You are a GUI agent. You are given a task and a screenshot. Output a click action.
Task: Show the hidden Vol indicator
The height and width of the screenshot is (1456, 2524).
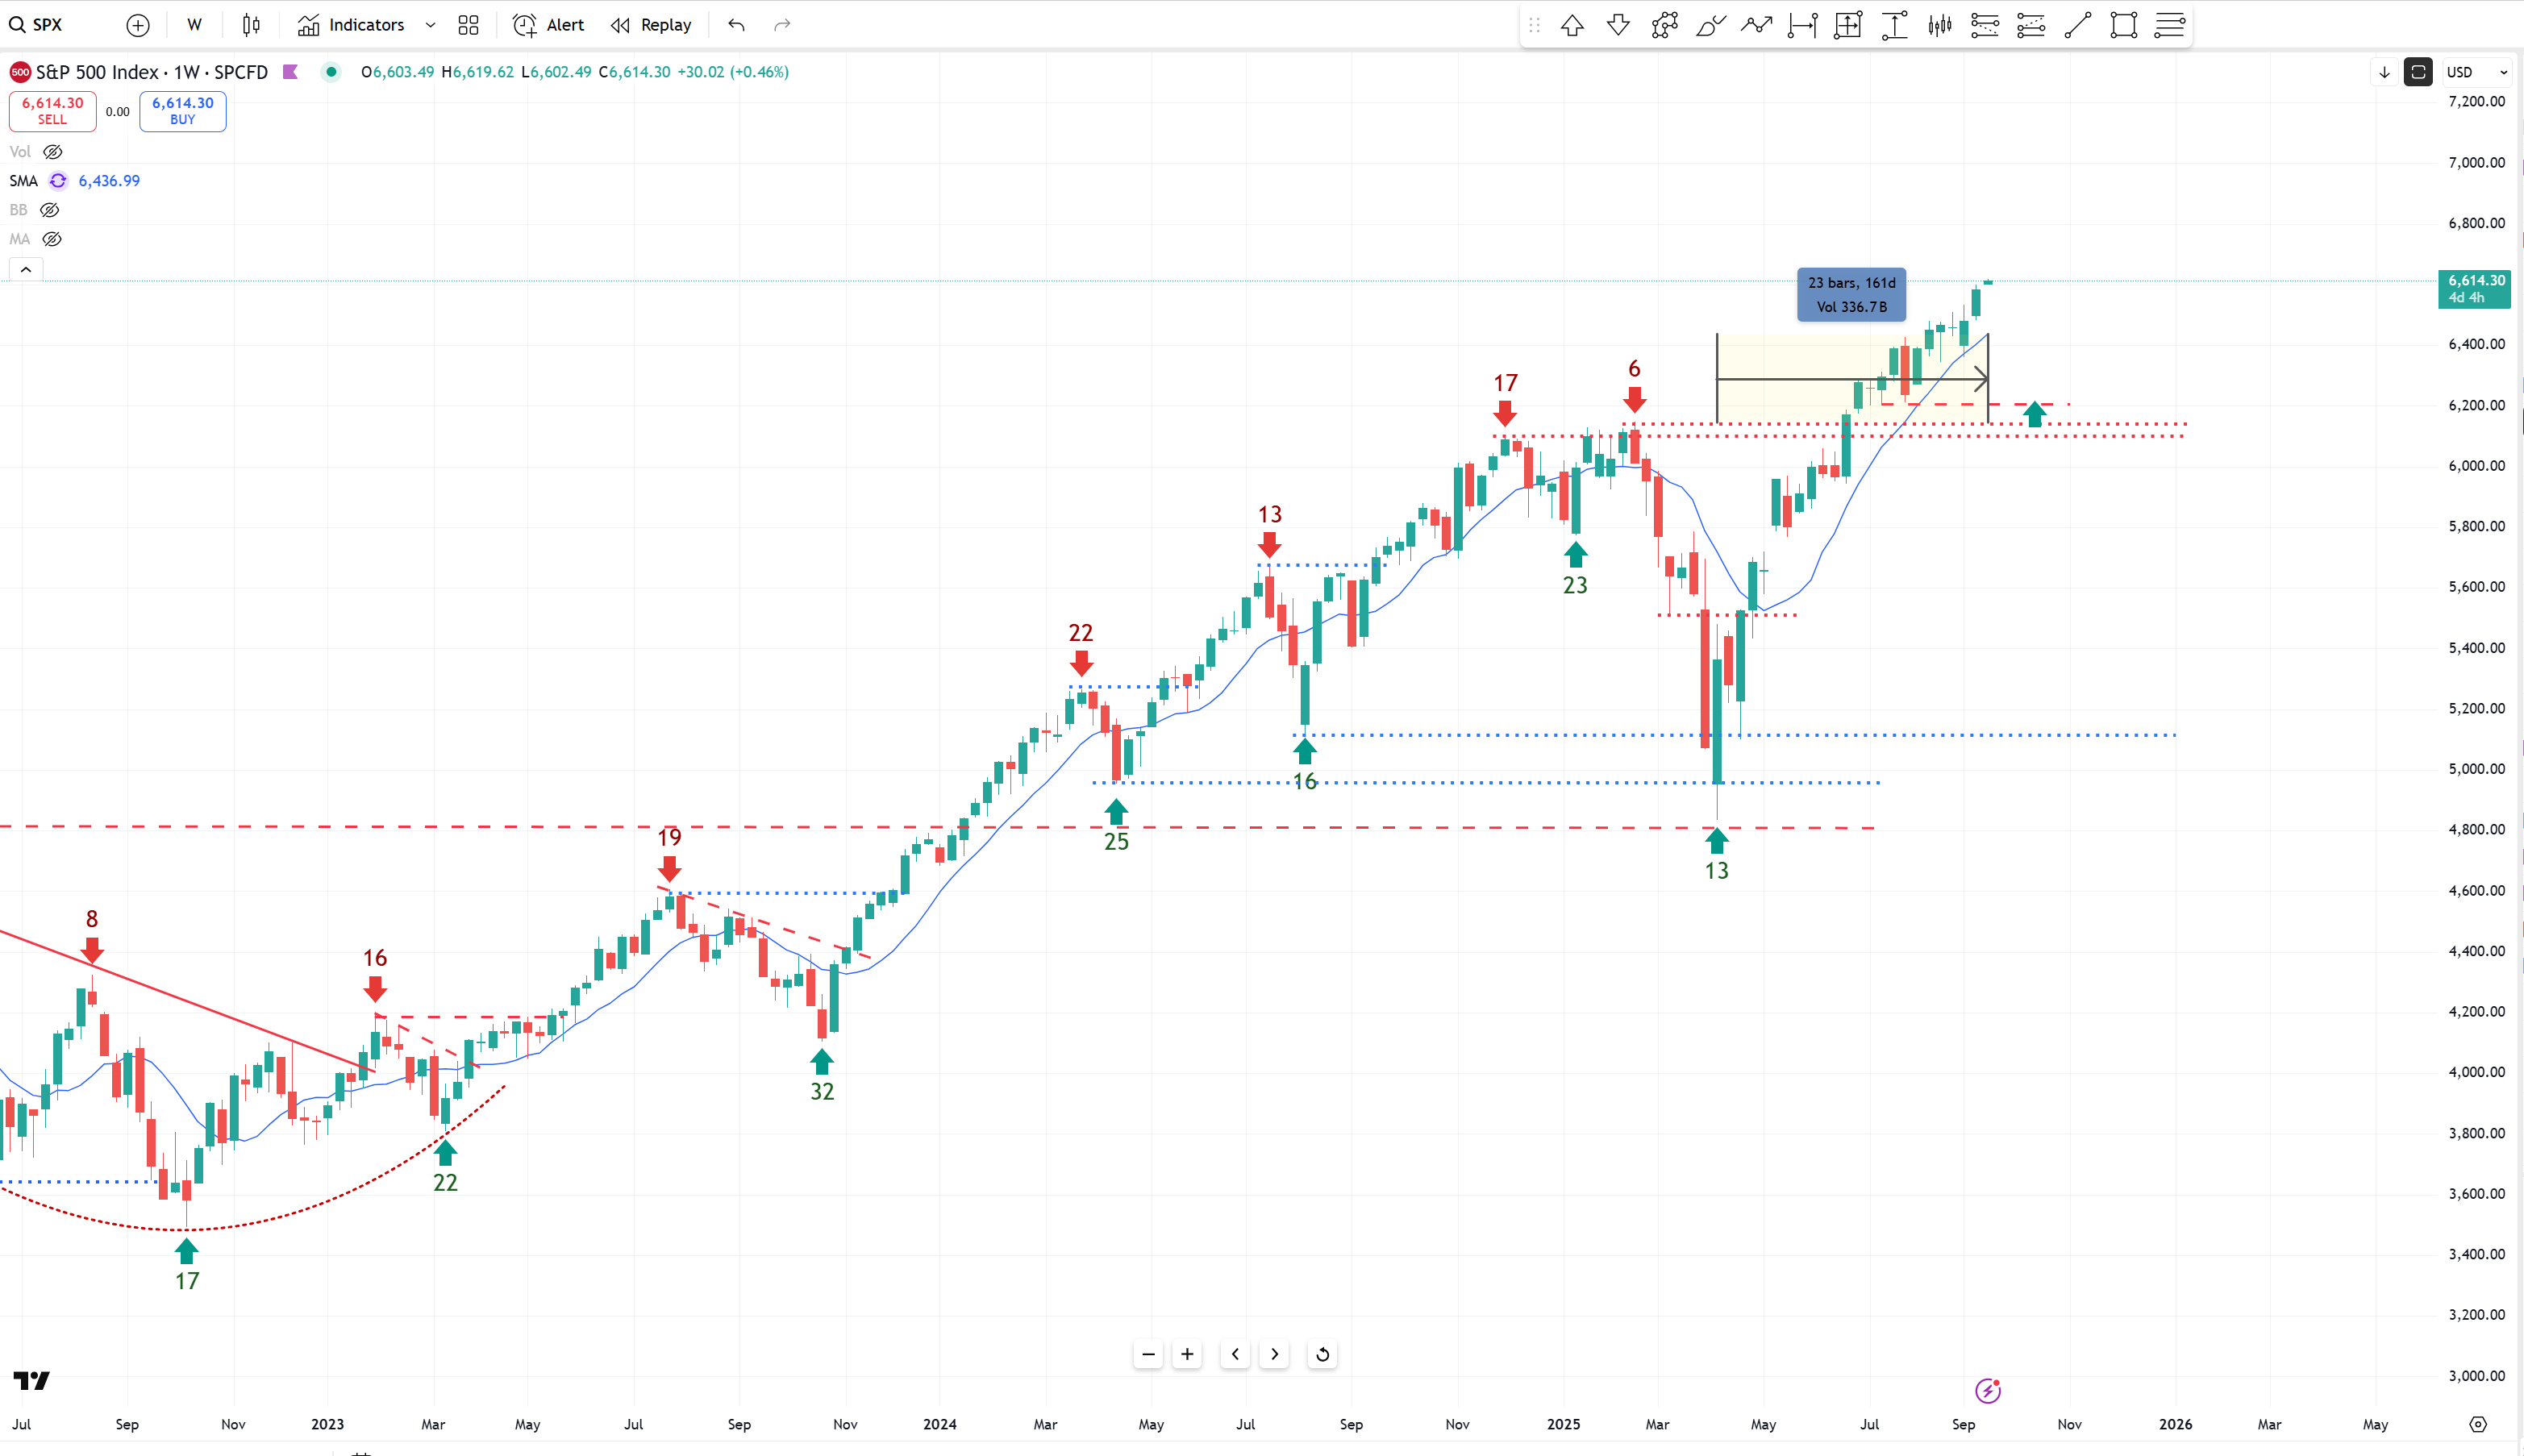53,152
